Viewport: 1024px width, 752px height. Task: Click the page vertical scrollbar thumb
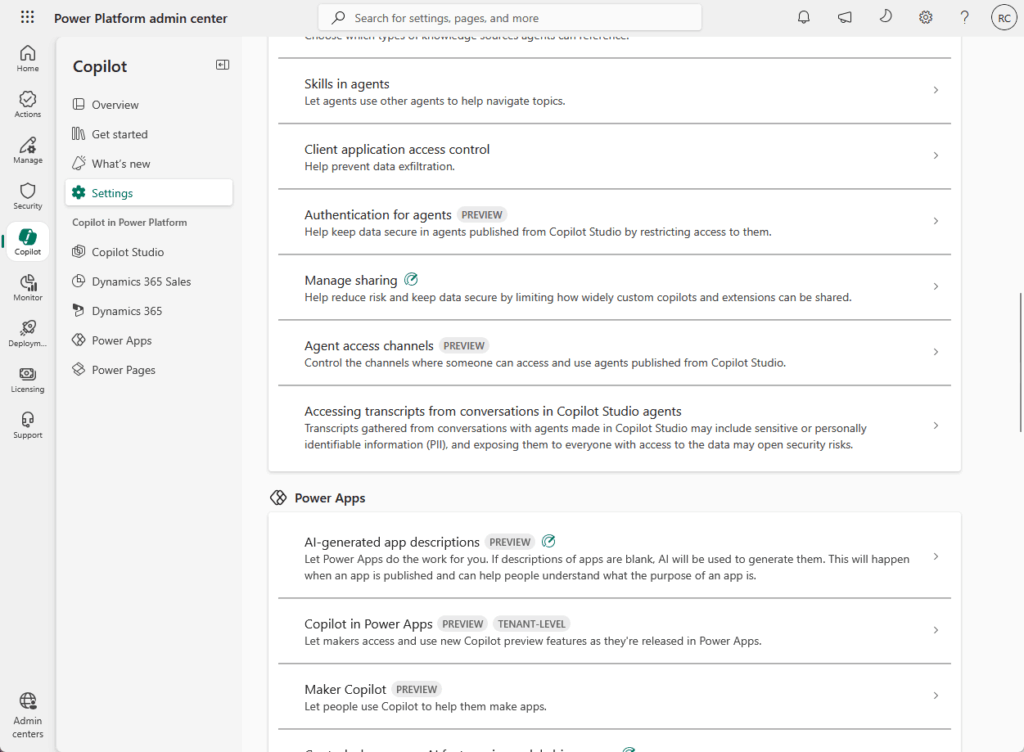1020,362
